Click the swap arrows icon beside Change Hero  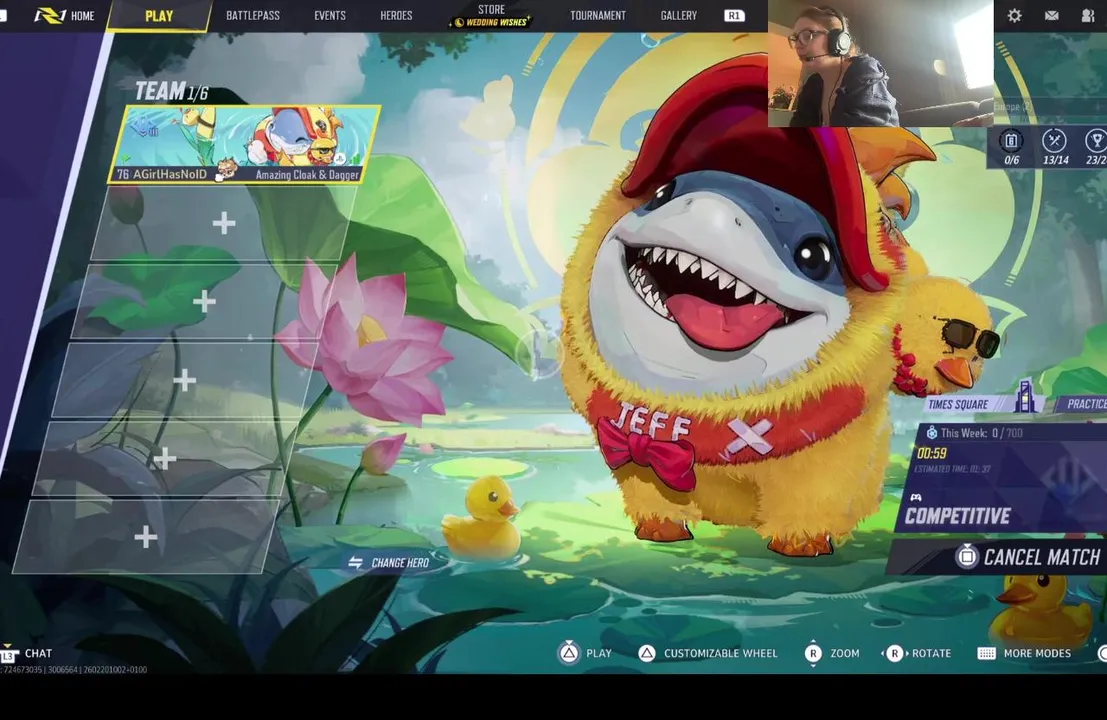(x=355, y=563)
